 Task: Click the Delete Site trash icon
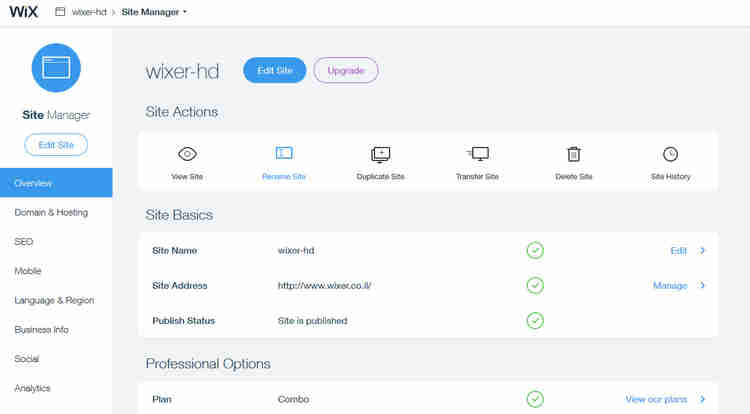574,154
